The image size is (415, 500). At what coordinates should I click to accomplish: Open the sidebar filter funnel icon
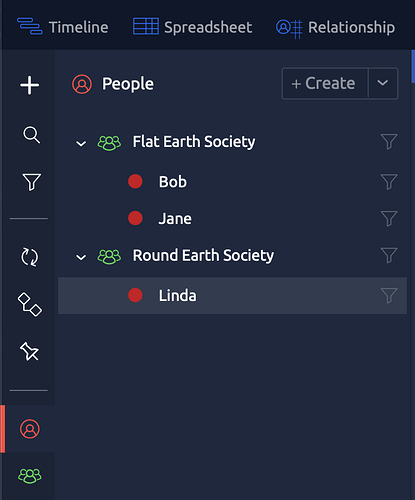pyautogui.click(x=31, y=182)
